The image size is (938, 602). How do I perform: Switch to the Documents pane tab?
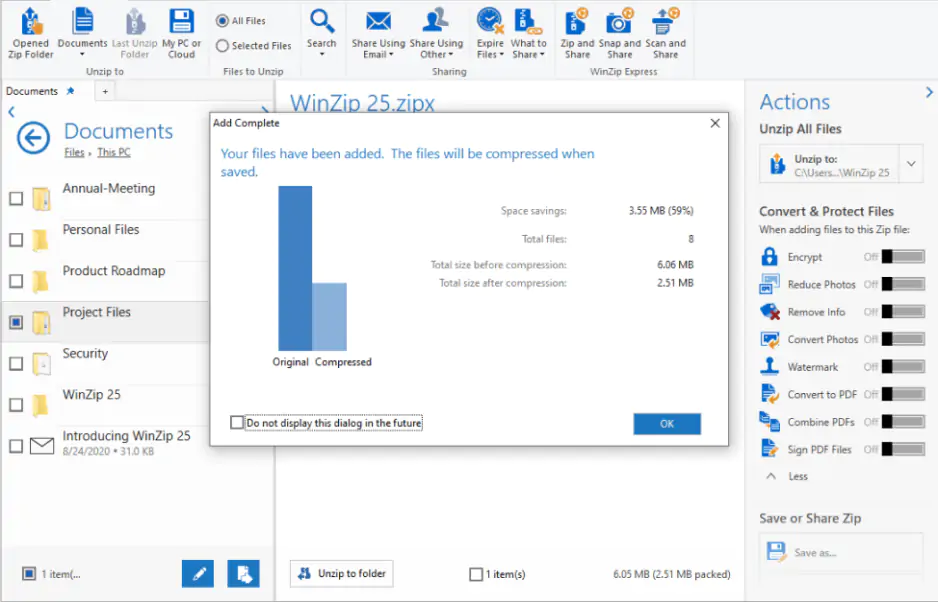[32, 91]
